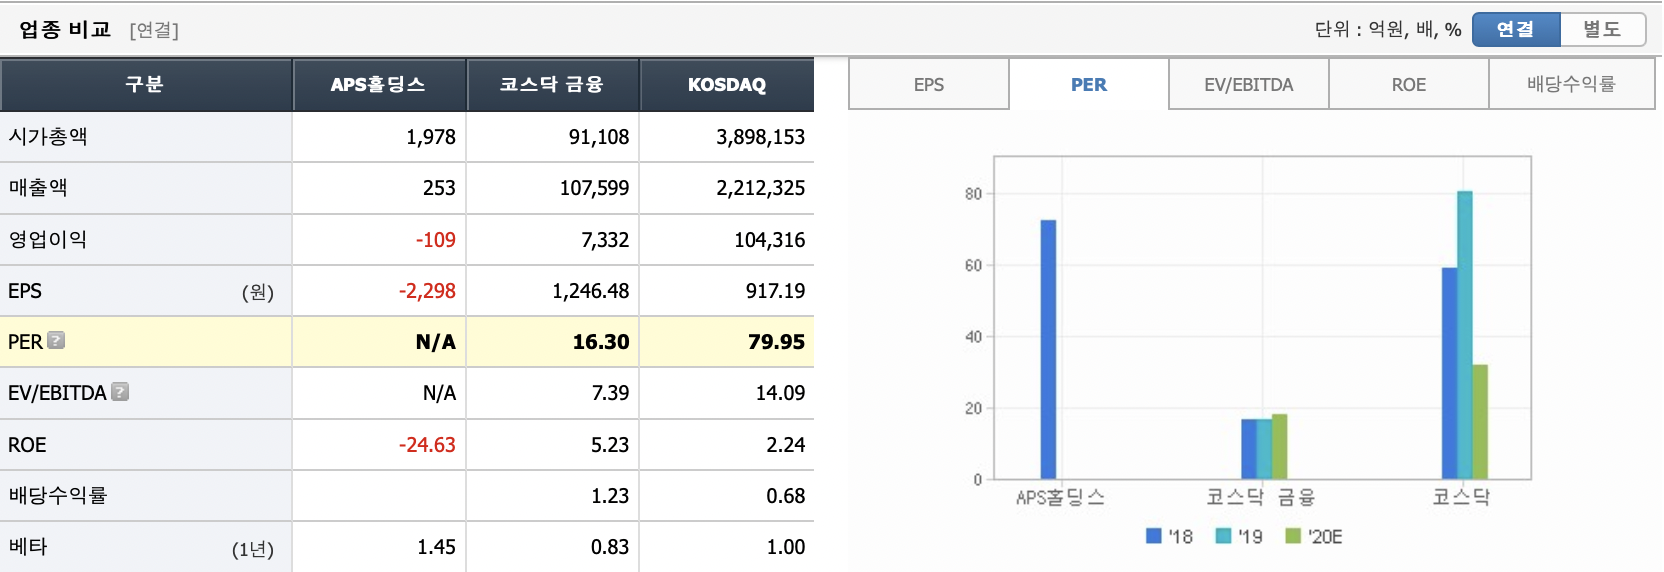The width and height of the screenshot is (1664, 572).
Task: Select the EV/EBITDA row label
Action: tap(57, 393)
